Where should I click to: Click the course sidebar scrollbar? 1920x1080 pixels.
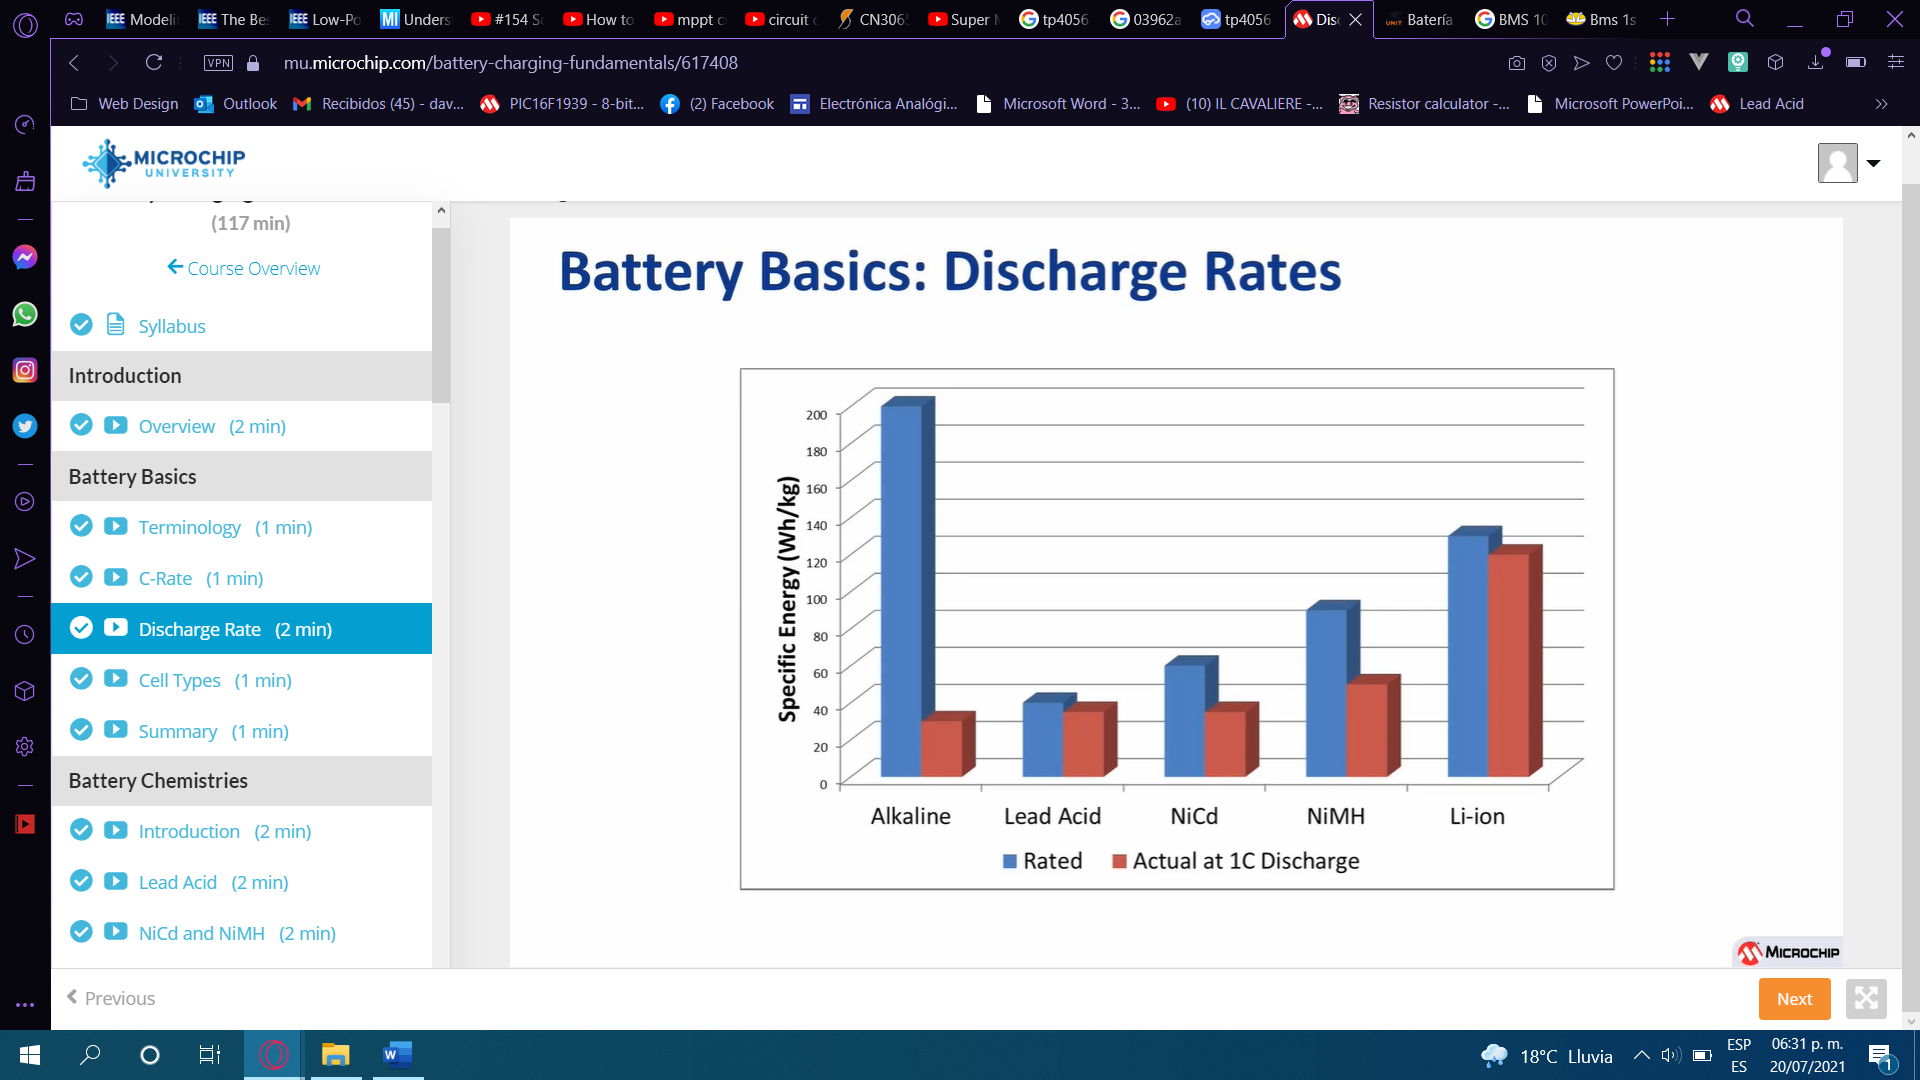[441, 315]
